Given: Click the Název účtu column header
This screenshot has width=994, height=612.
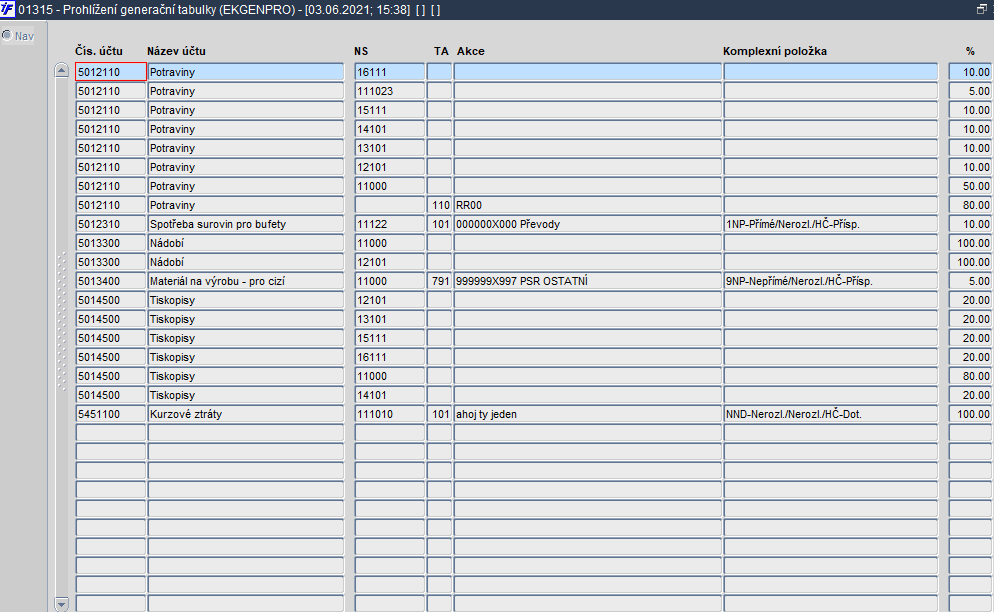Looking at the screenshot, I should click(x=176, y=51).
